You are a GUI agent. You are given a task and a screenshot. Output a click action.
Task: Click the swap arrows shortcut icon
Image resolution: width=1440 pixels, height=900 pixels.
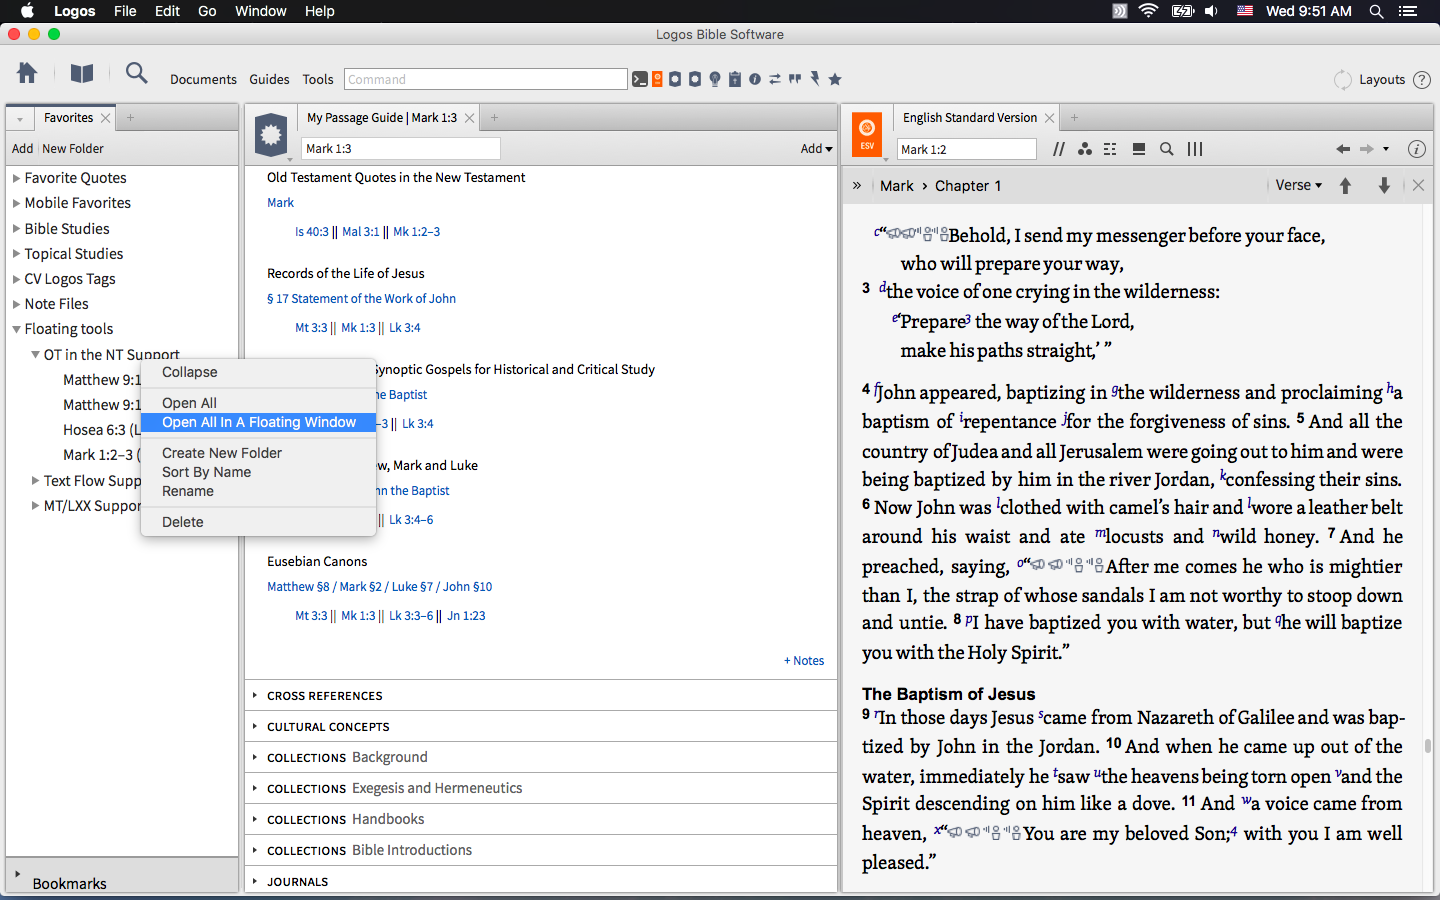pos(775,79)
